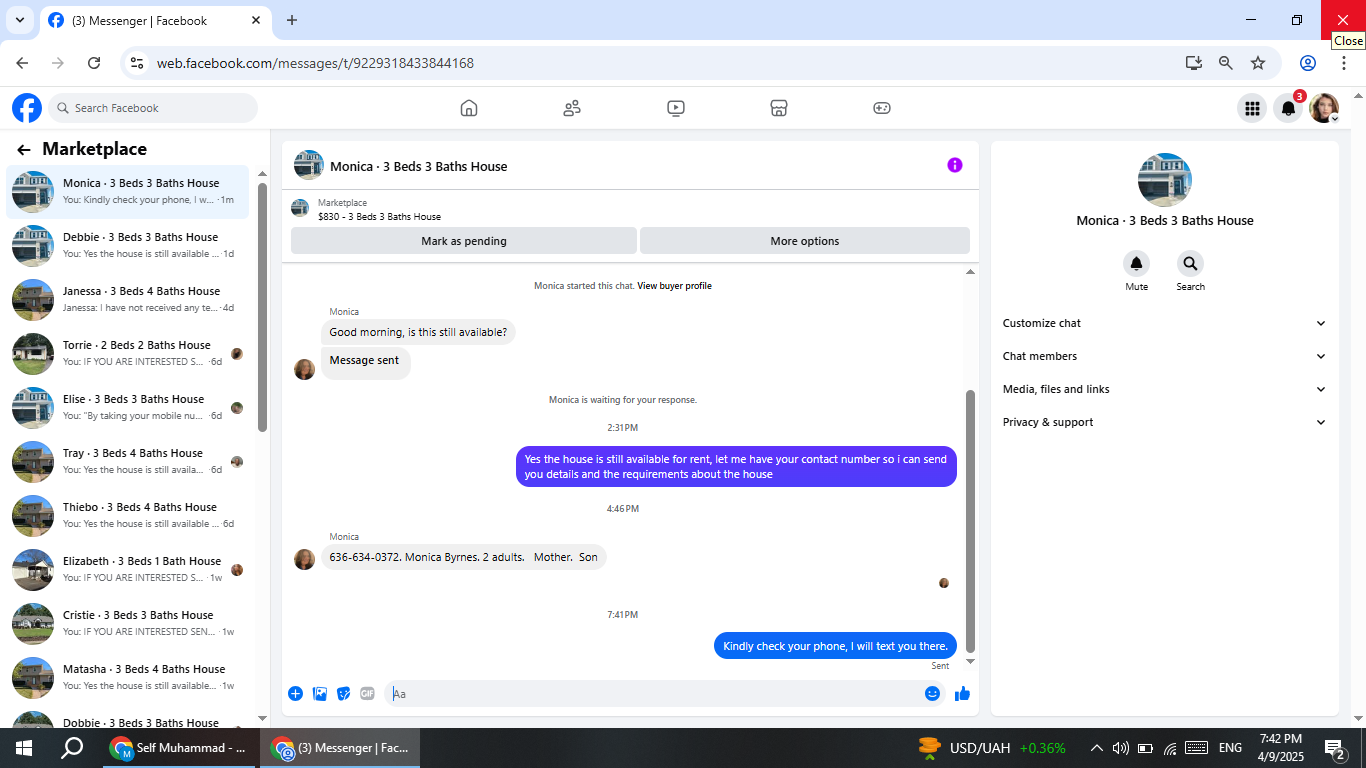Open Notifications bell with 3 badge
The image size is (1366, 768).
point(1289,108)
